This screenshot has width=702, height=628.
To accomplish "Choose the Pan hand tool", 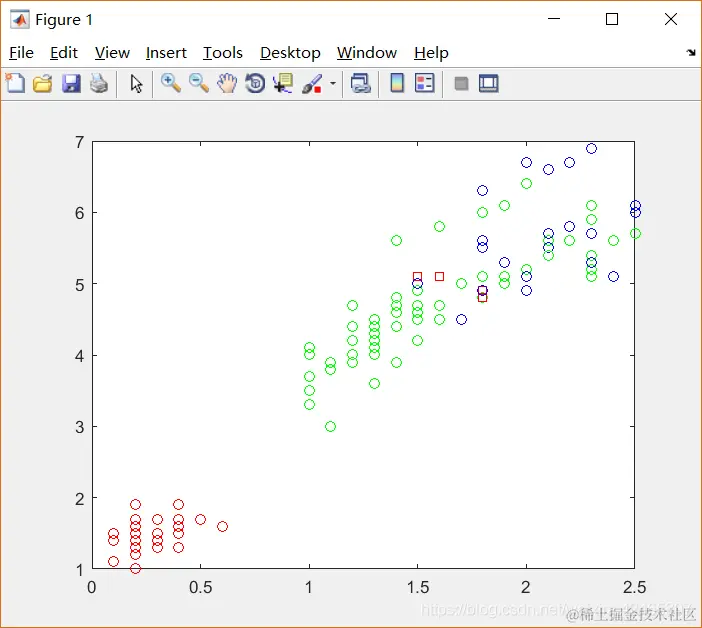I will (227, 84).
